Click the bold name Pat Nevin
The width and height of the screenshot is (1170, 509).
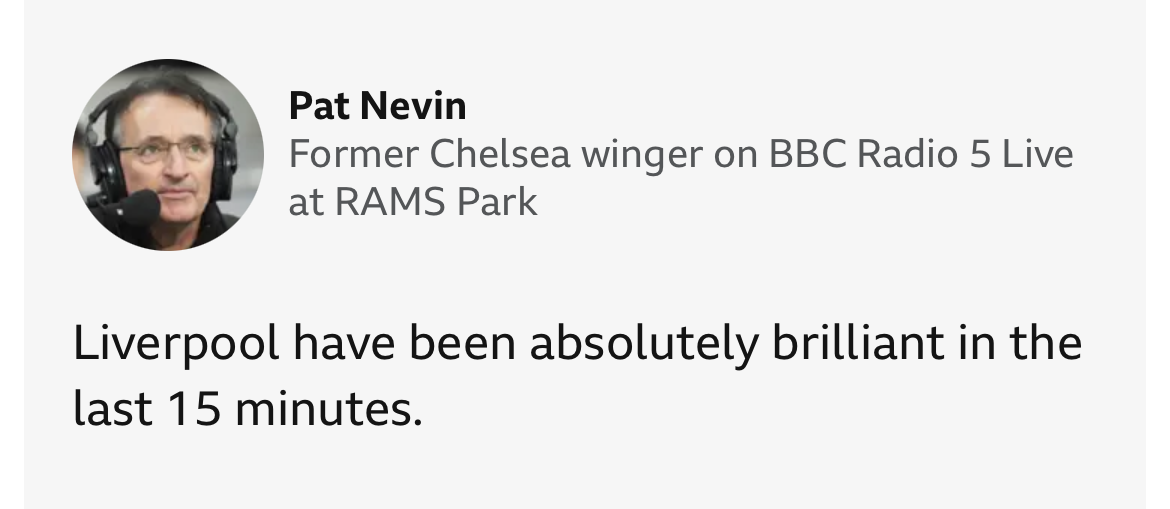pos(377,104)
